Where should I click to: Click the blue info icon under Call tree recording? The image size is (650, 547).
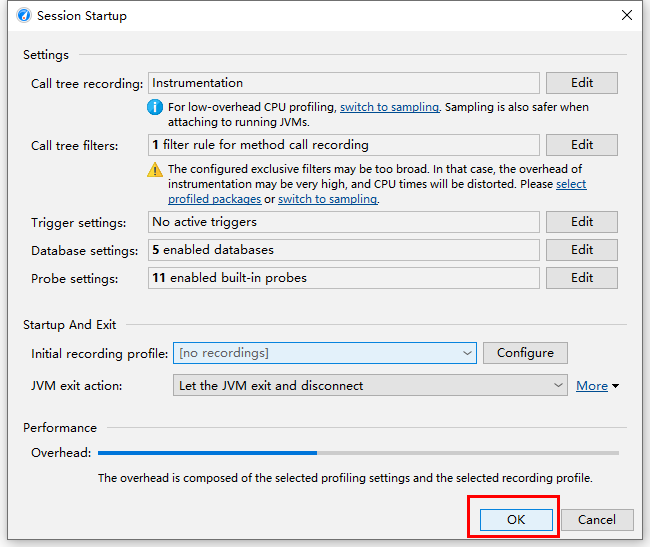(x=155, y=107)
